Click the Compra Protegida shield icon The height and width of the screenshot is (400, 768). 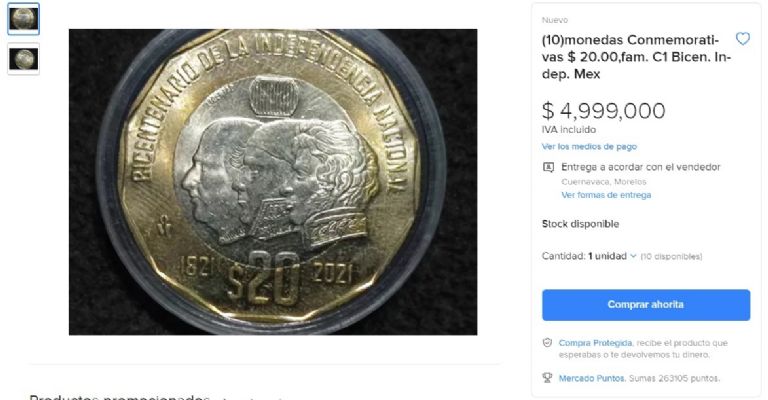548,343
